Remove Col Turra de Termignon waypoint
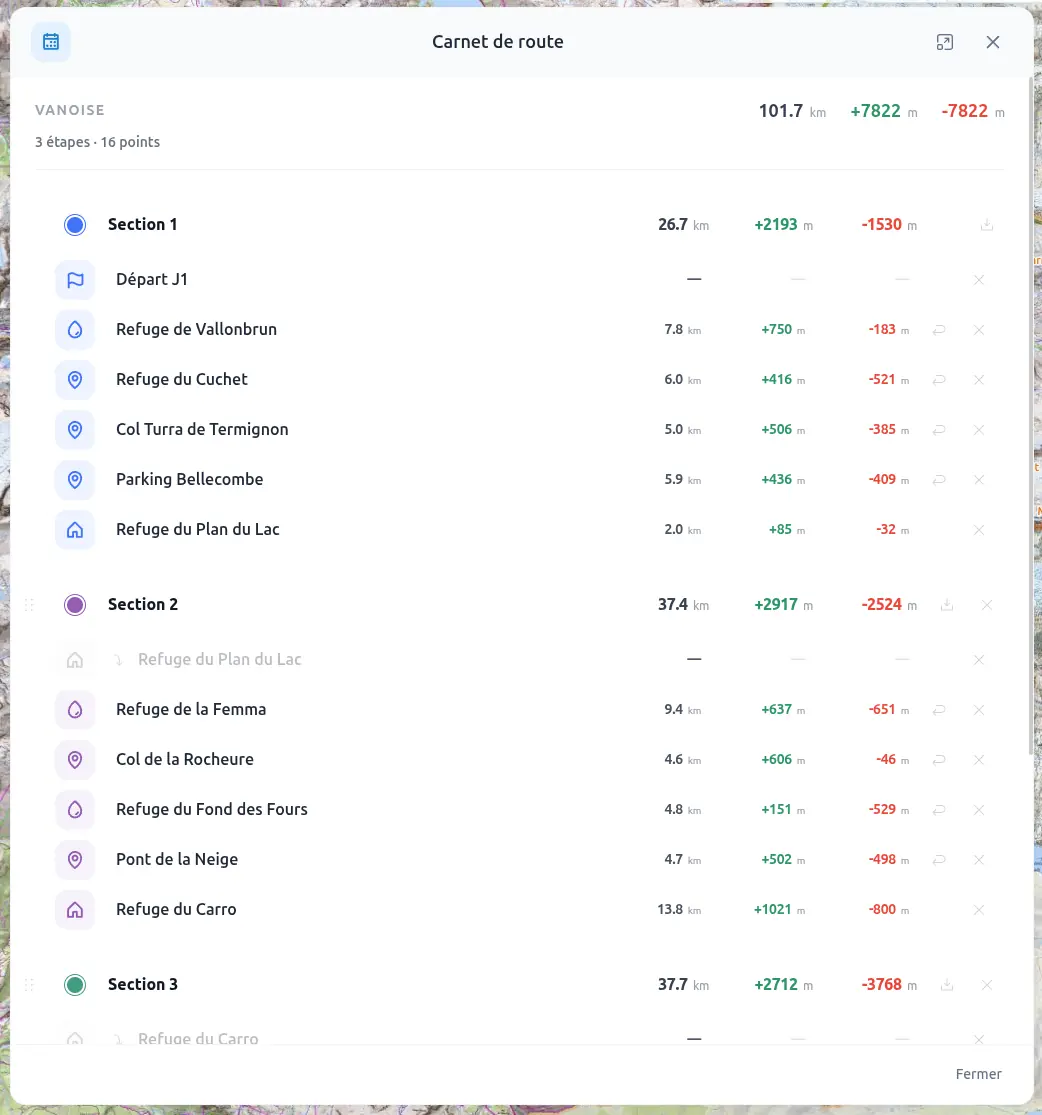This screenshot has height=1115, width=1042. [979, 430]
